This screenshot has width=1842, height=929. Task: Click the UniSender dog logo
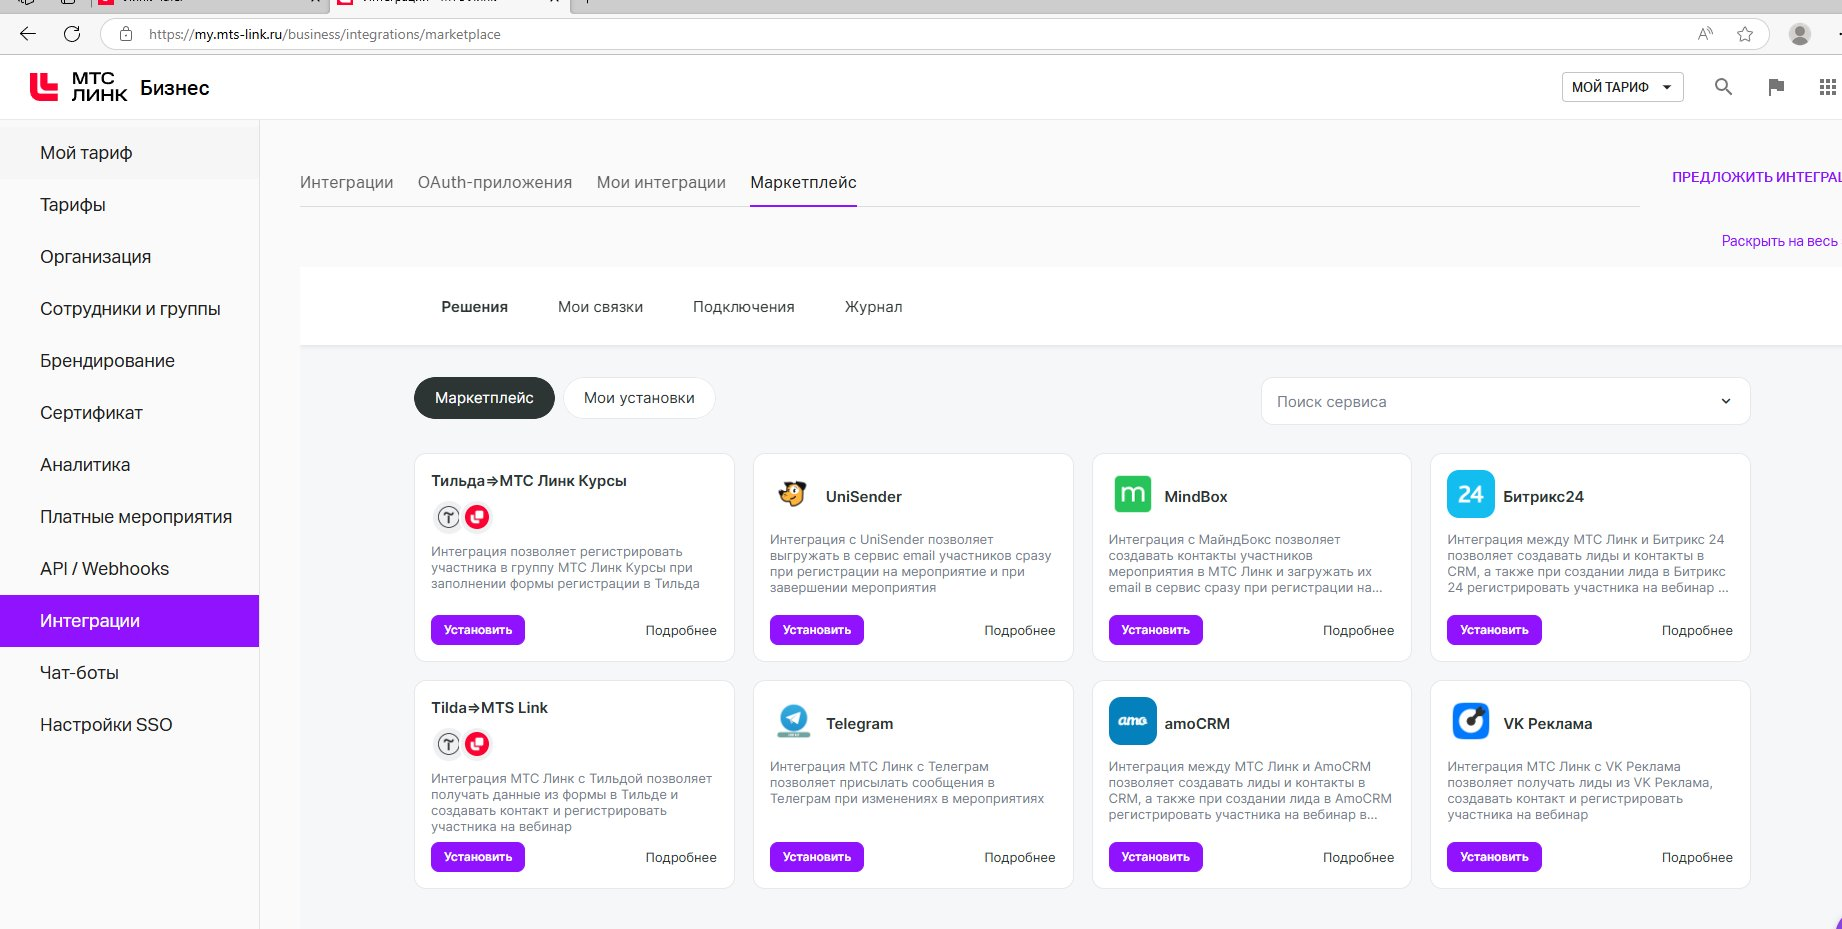[x=792, y=494]
